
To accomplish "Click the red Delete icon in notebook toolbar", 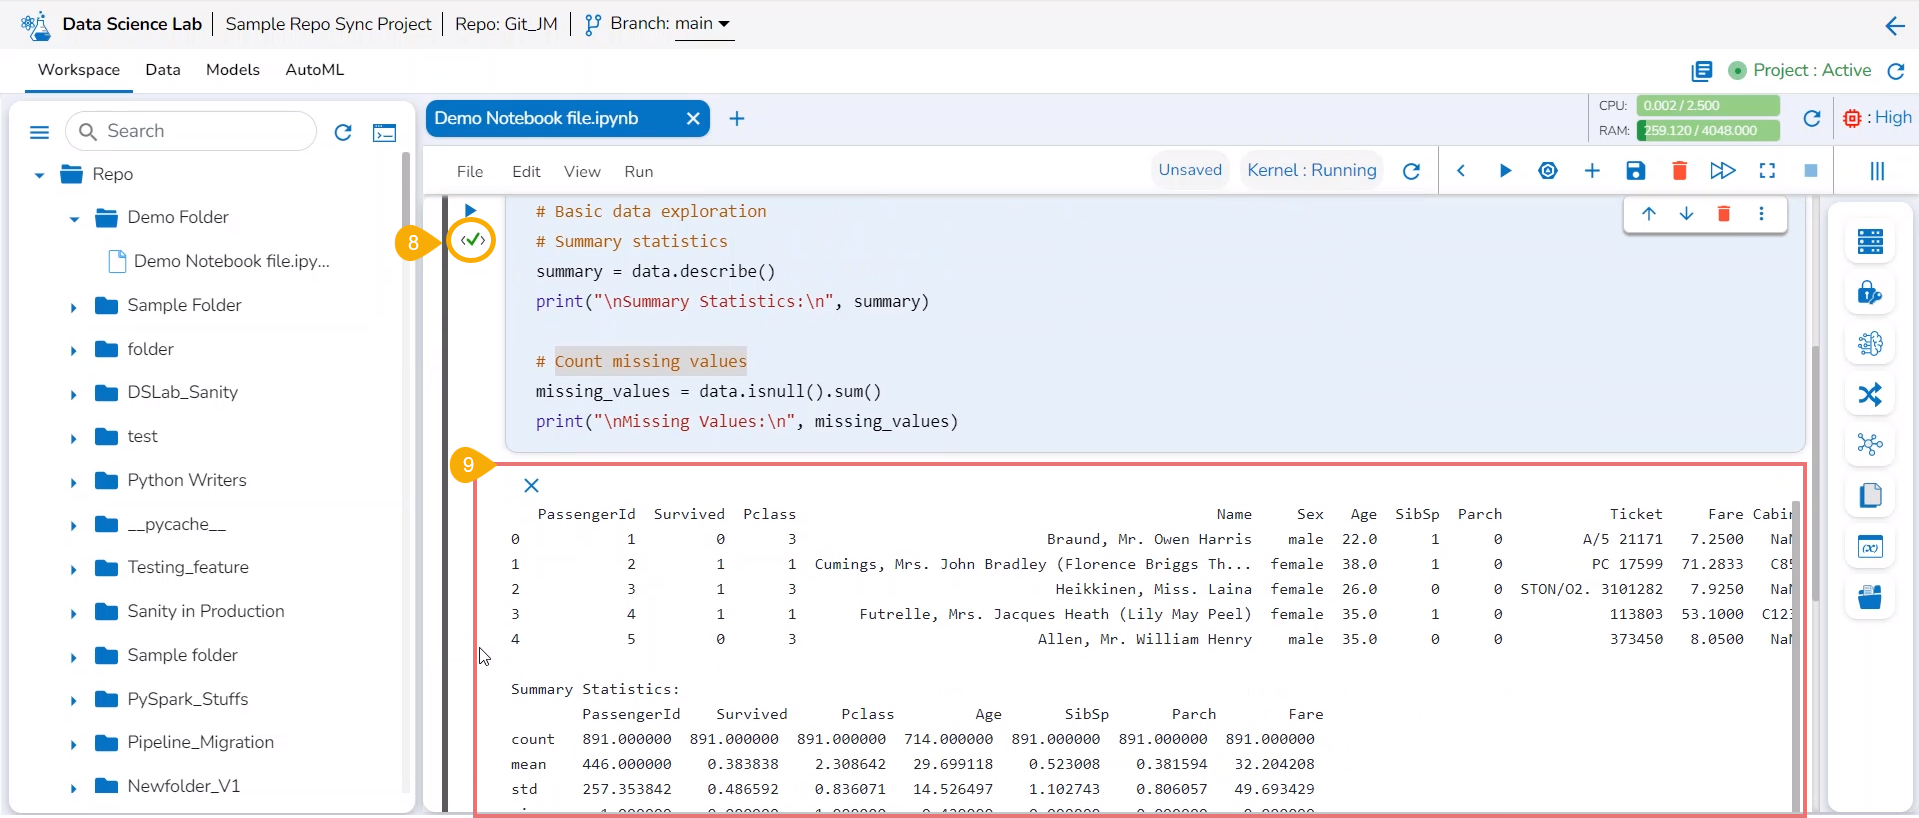I will (x=1679, y=171).
